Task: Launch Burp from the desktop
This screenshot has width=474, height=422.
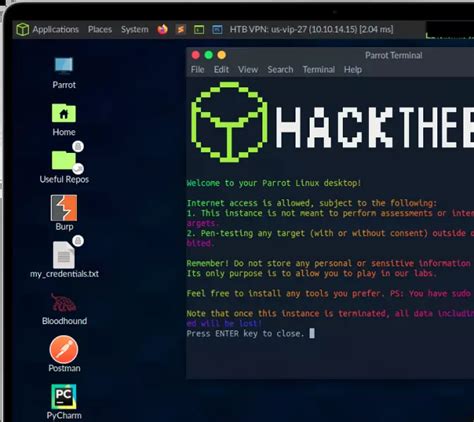Action: [x=64, y=213]
